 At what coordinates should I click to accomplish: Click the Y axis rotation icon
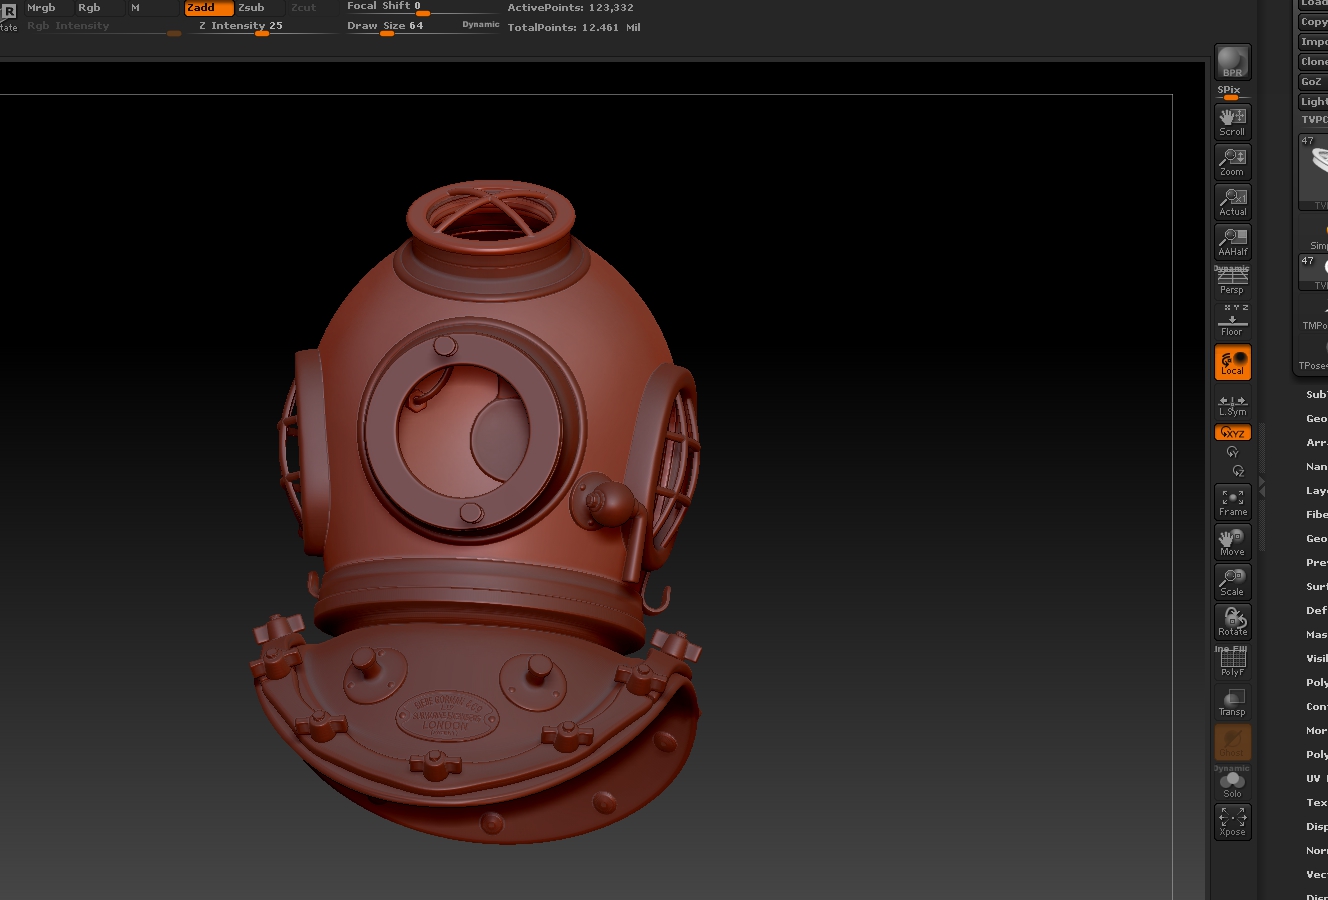1232,452
